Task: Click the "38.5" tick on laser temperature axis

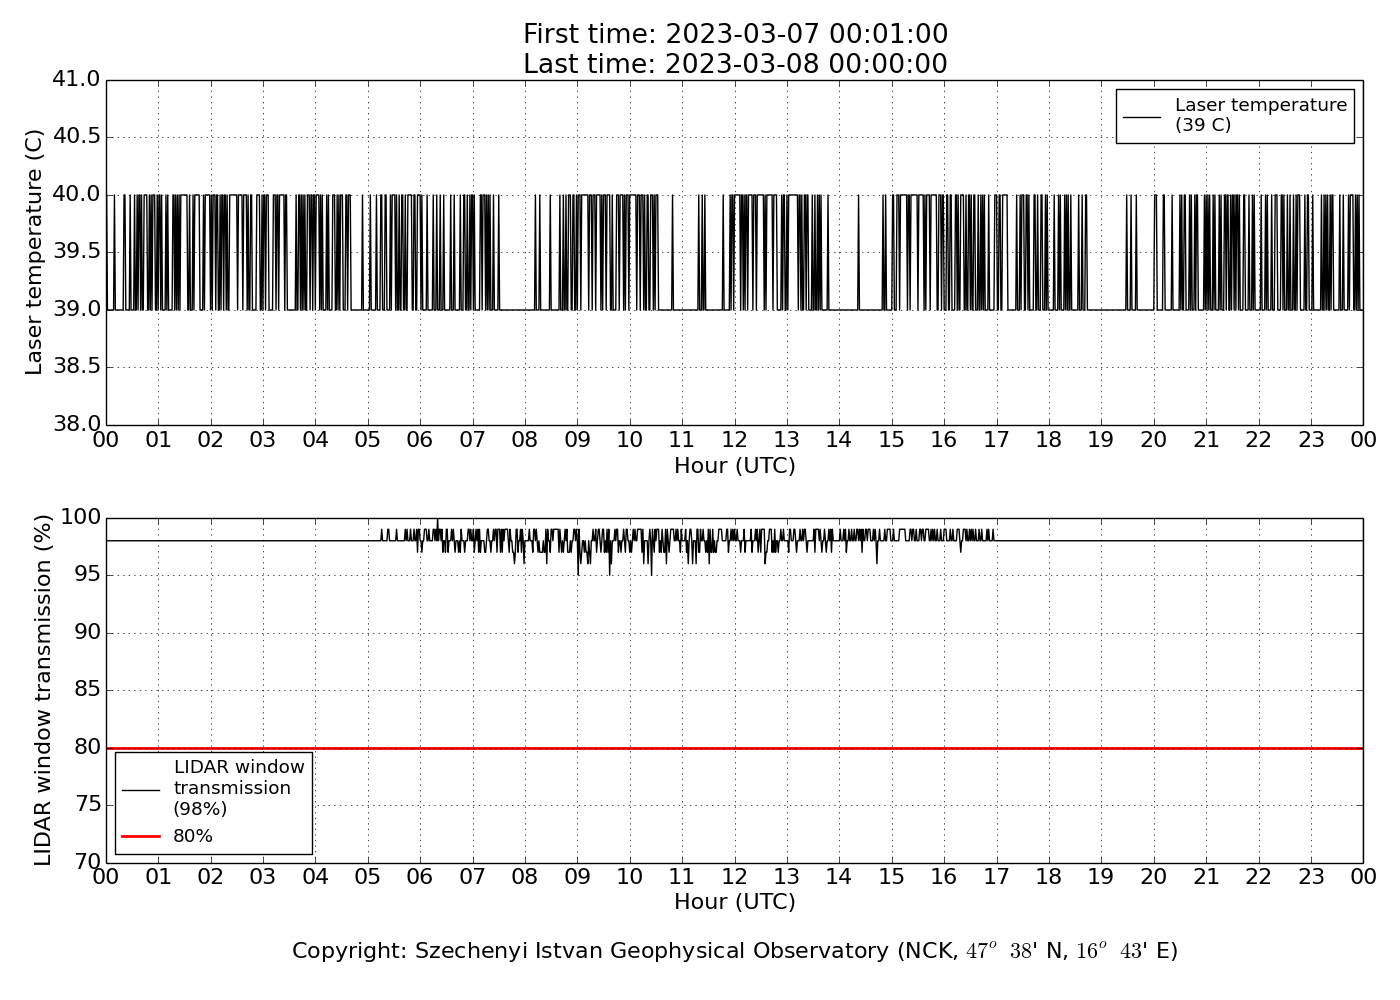Action: pyautogui.click(x=77, y=367)
